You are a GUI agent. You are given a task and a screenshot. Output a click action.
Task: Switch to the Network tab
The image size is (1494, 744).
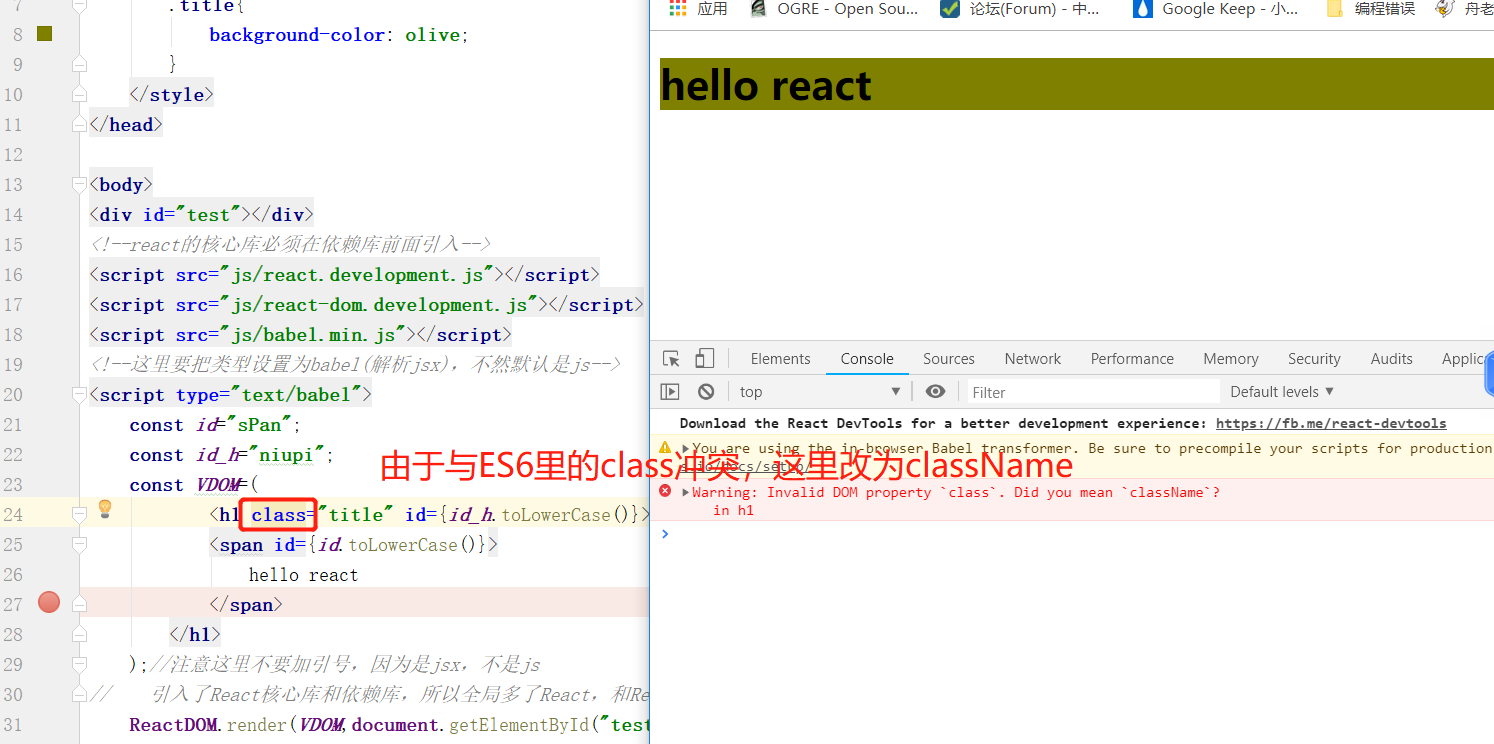click(x=1033, y=359)
